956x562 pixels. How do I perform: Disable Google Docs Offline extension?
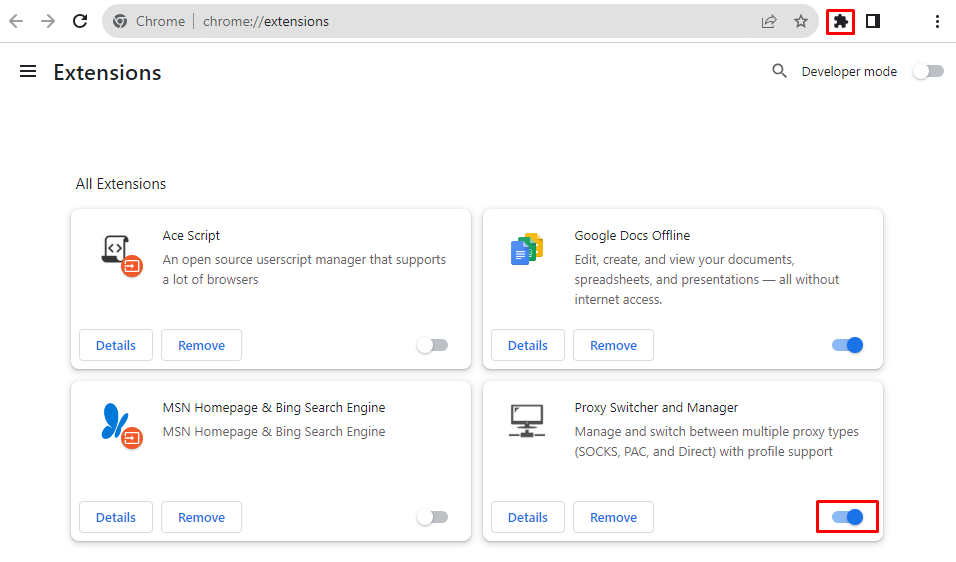tap(847, 345)
